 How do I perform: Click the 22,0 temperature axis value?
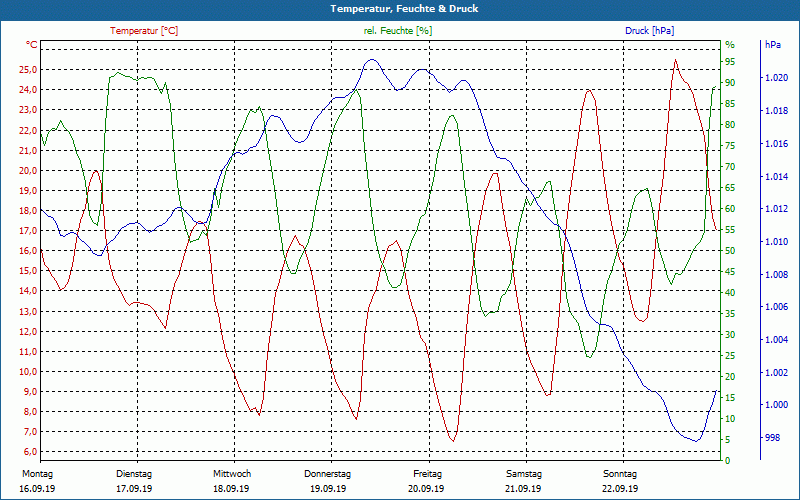click(28, 130)
